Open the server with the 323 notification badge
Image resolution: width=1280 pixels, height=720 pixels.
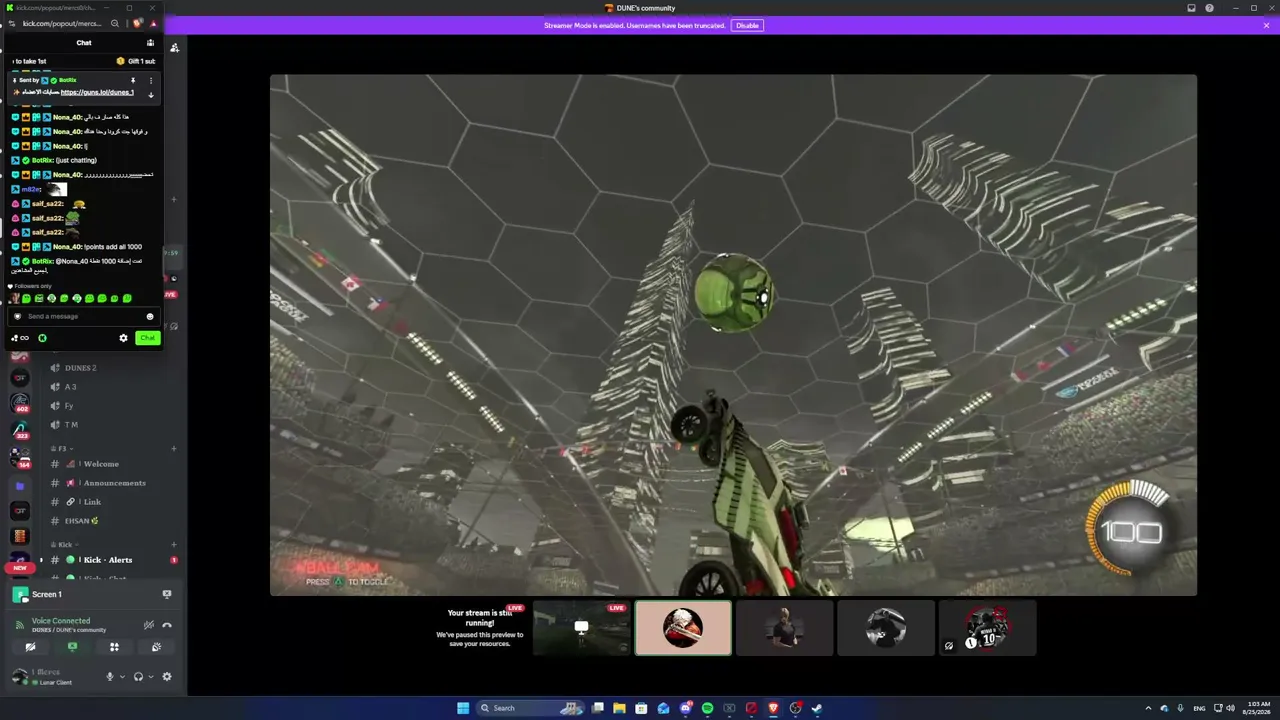pyautogui.click(x=20, y=431)
